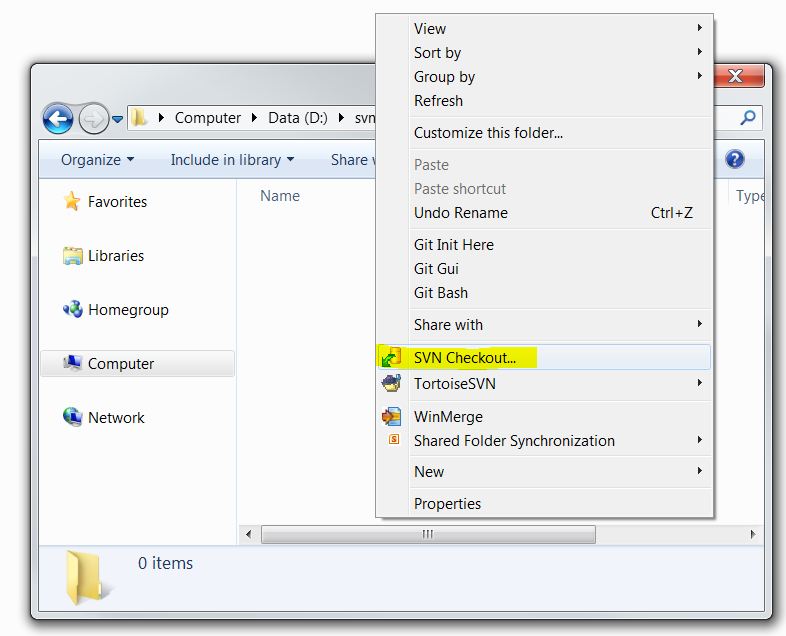Select Git Init Here
786x636 pixels.
543,245
